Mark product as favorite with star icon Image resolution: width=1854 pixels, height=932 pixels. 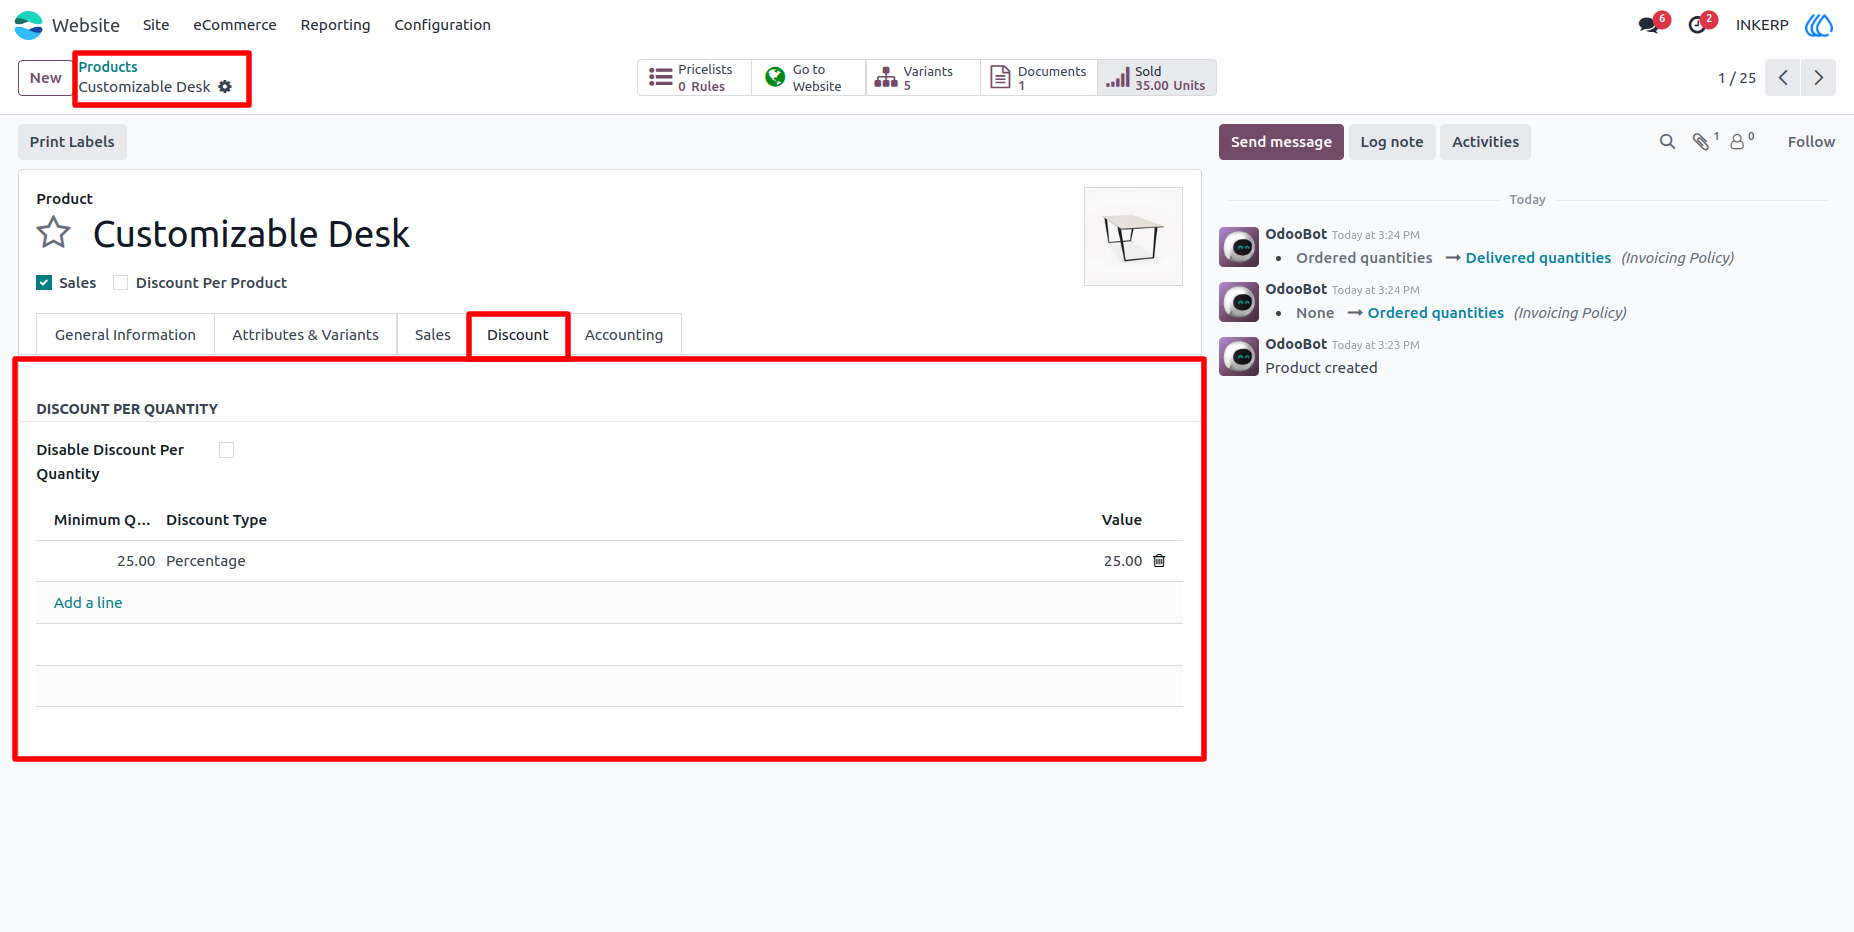[x=54, y=233]
